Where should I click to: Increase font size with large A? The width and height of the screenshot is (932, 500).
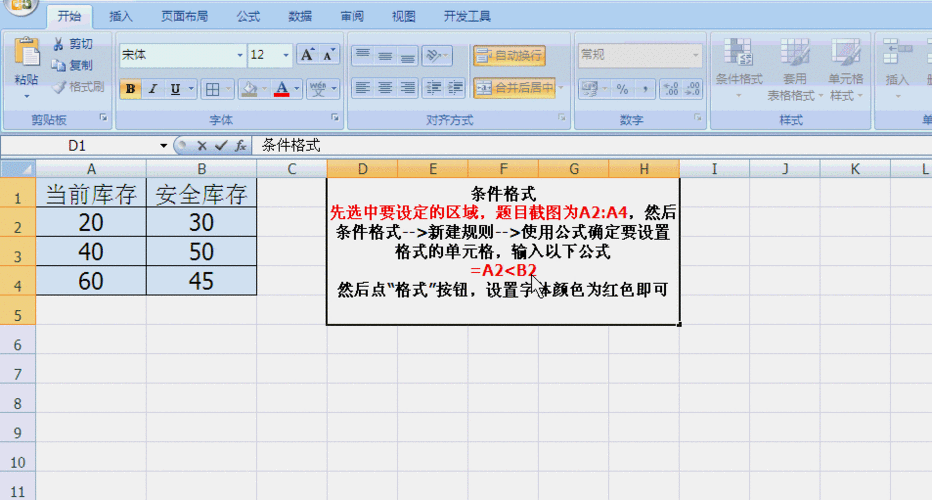click(x=307, y=55)
